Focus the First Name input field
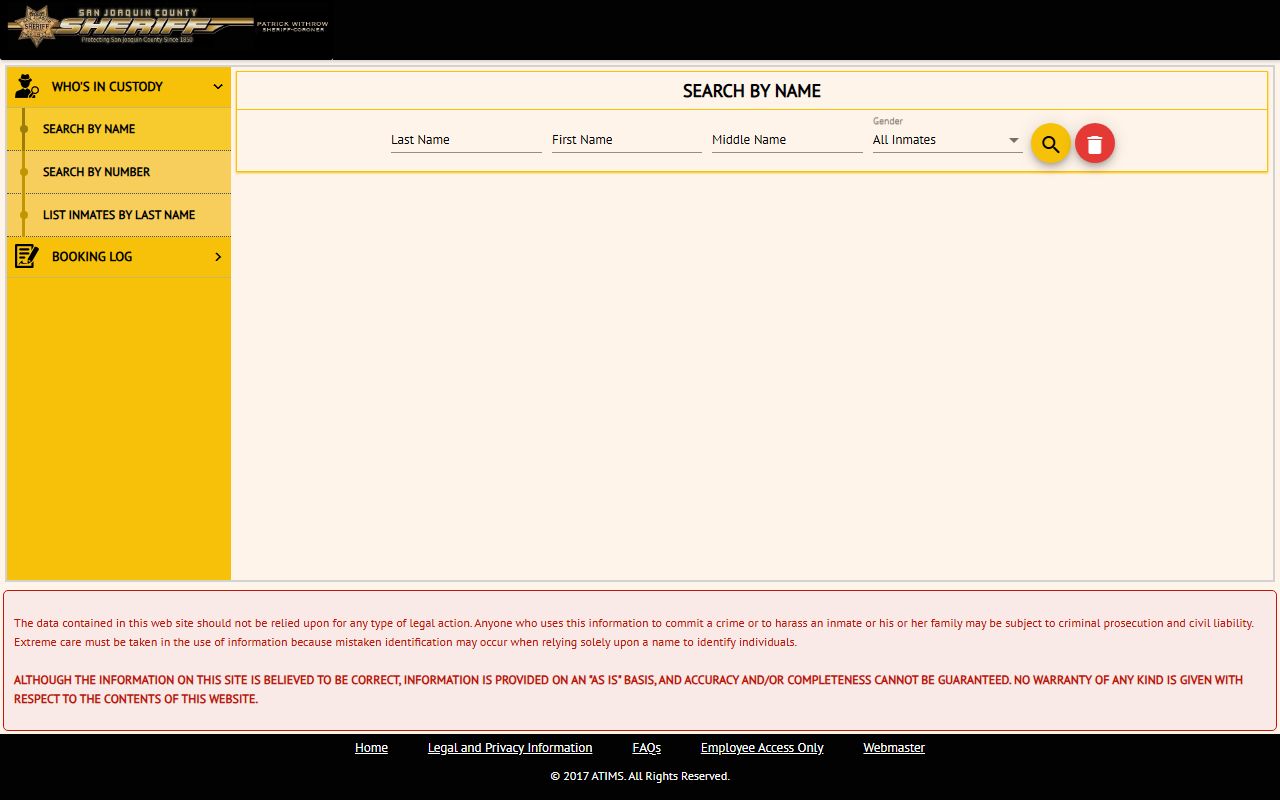This screenshot has width=1280, height=800. click(627, 140)
